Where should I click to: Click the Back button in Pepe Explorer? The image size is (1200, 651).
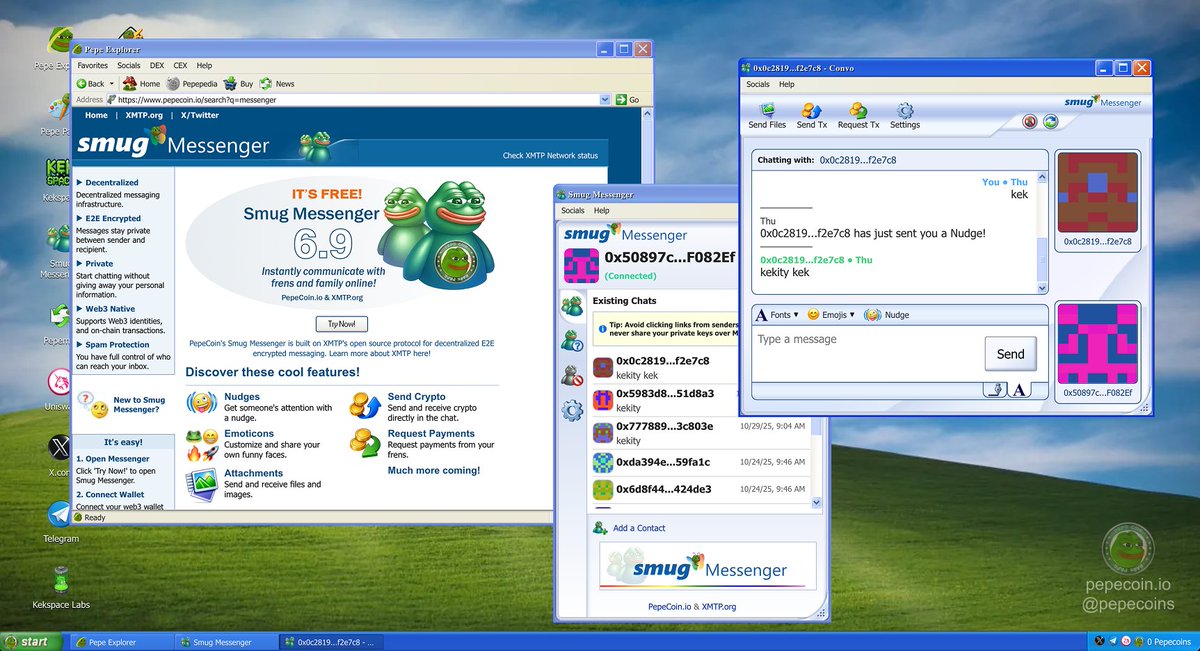(90, 84)
